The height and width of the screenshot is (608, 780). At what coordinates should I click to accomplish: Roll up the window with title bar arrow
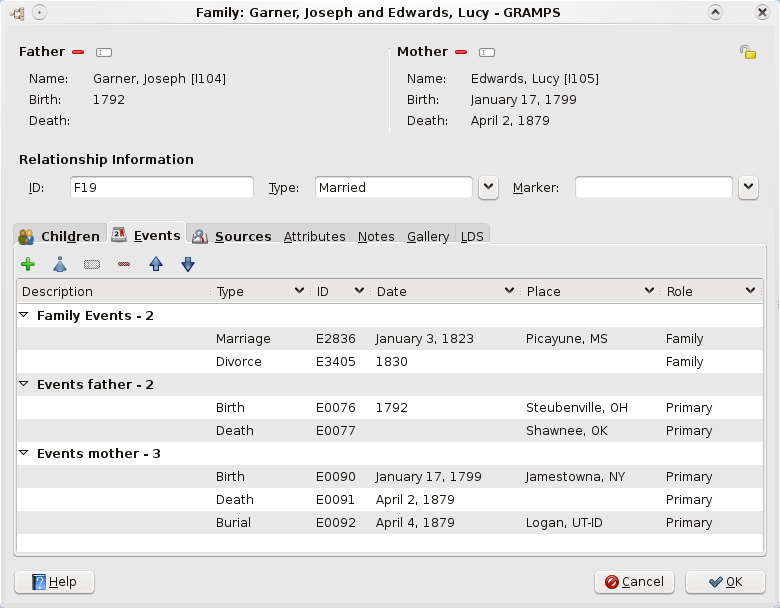[x=715, y=12]
